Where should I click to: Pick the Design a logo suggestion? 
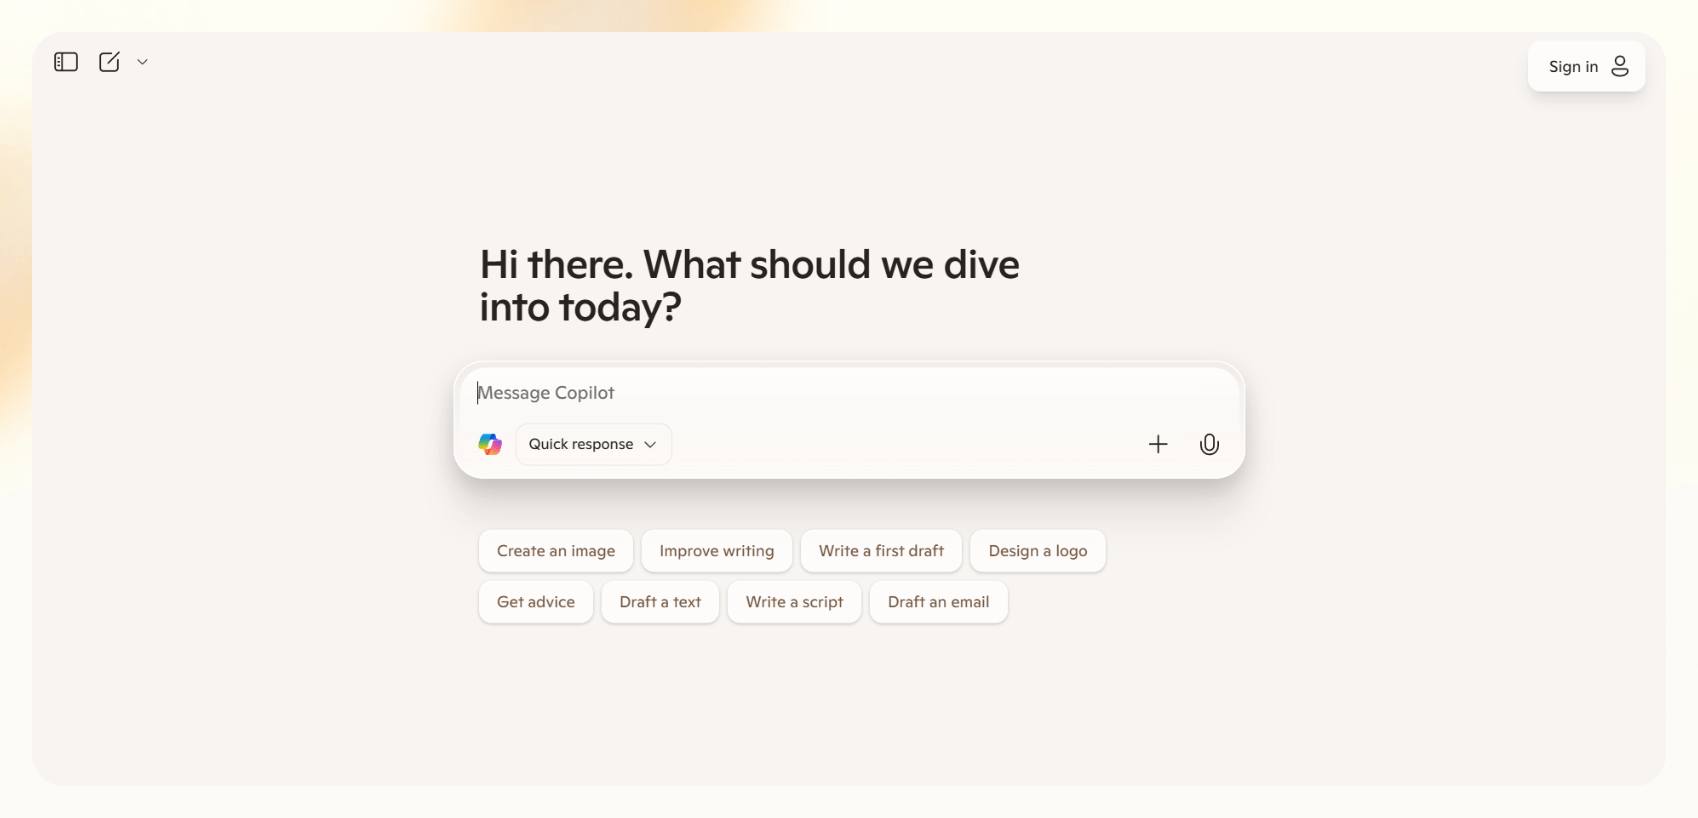1038,551
